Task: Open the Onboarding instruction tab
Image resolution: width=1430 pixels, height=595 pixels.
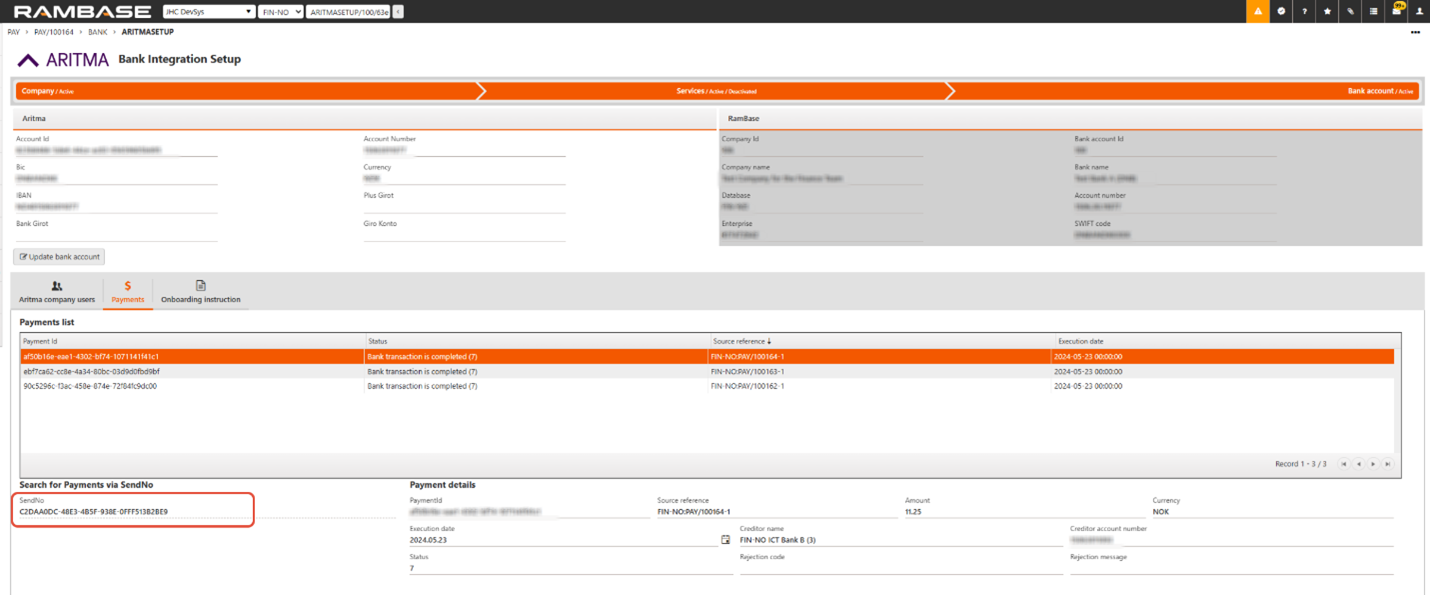Action: [200, 292]
